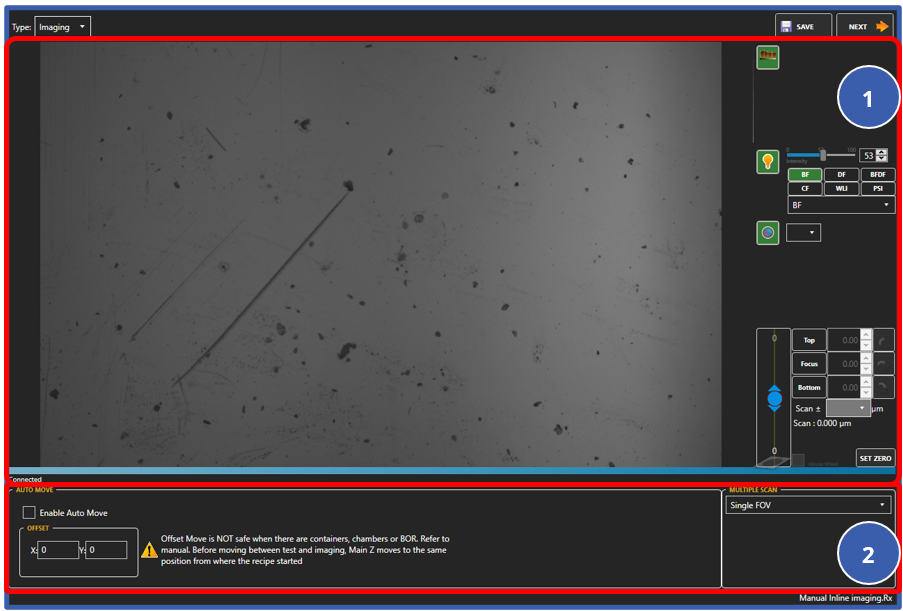Toggle BFDF imaging mode

coord(878,174)
